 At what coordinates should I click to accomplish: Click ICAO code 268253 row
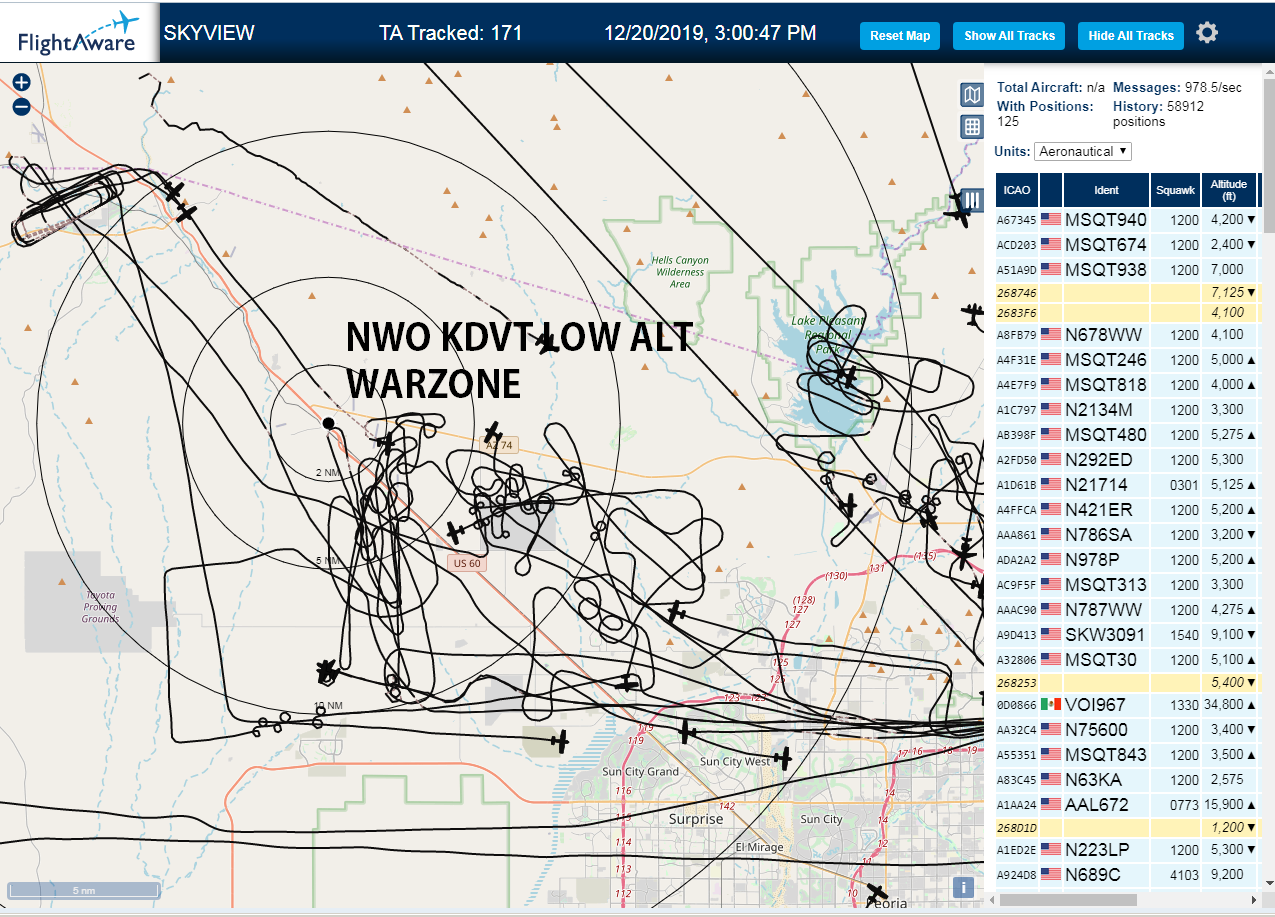pos(1127,682)
